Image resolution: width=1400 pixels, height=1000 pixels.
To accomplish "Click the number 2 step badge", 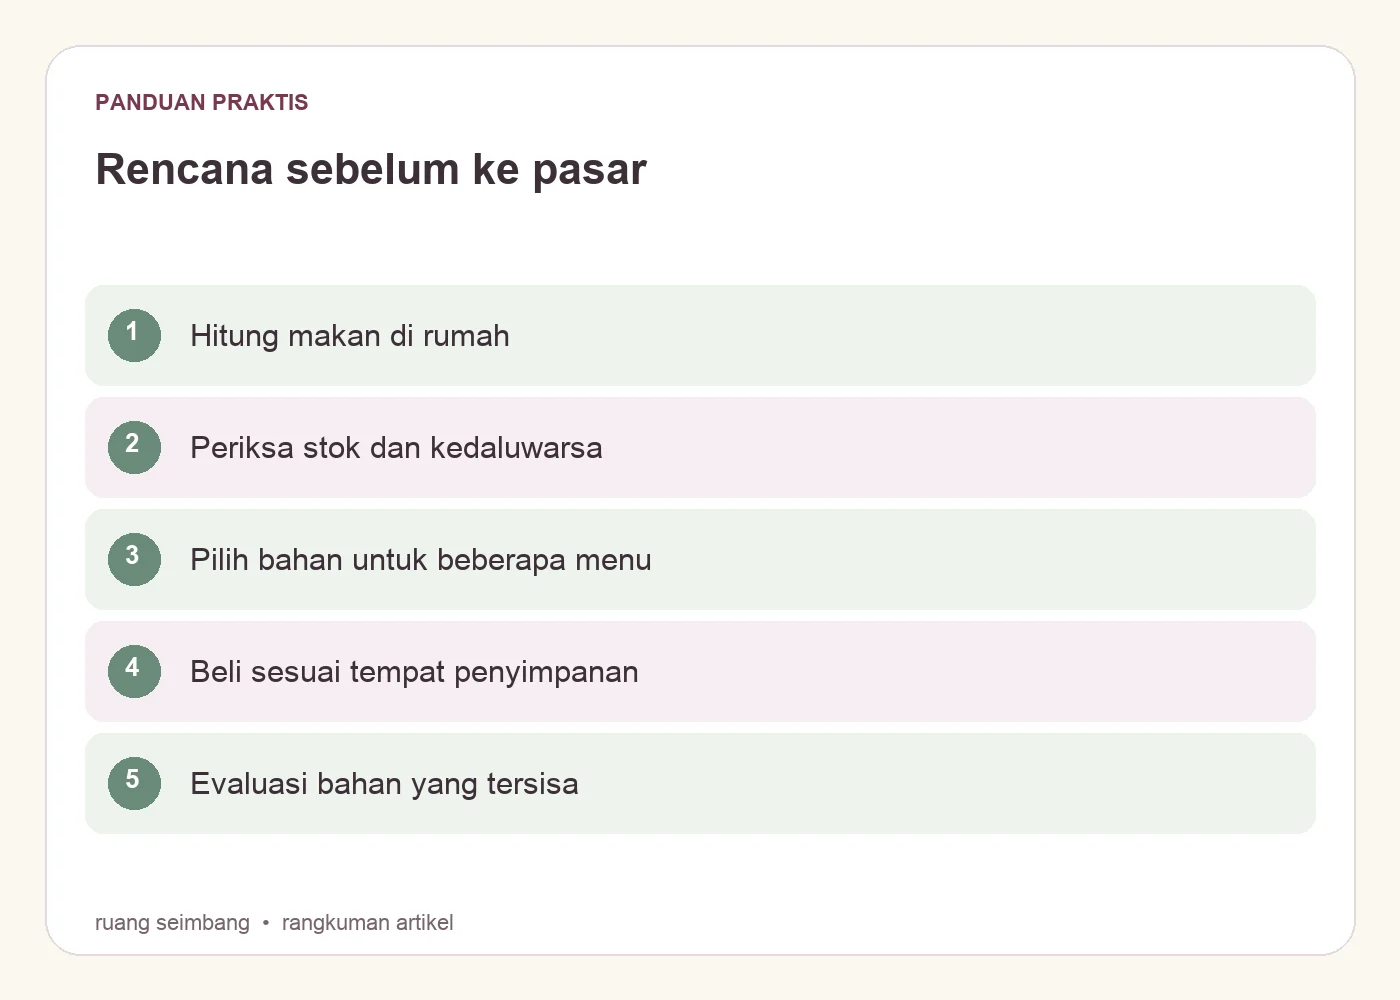I will tap(134, 447).
